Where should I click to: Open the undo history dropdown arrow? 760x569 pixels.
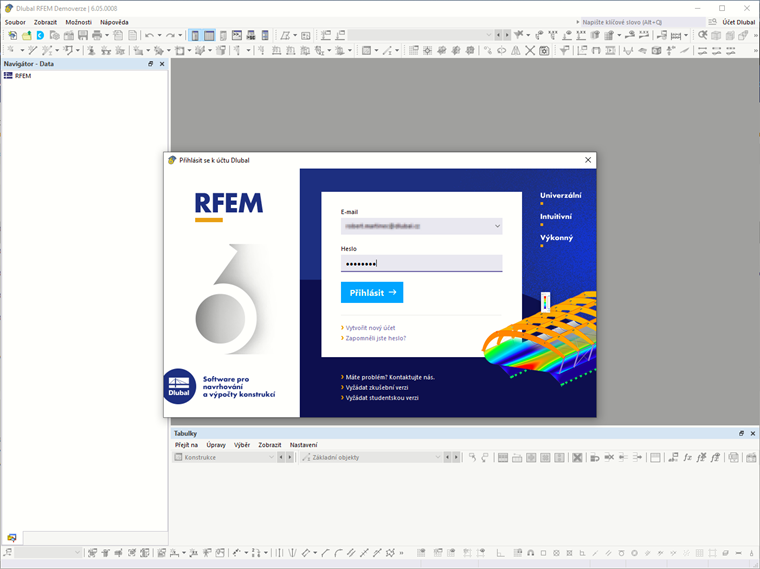[x=159, y=35]
